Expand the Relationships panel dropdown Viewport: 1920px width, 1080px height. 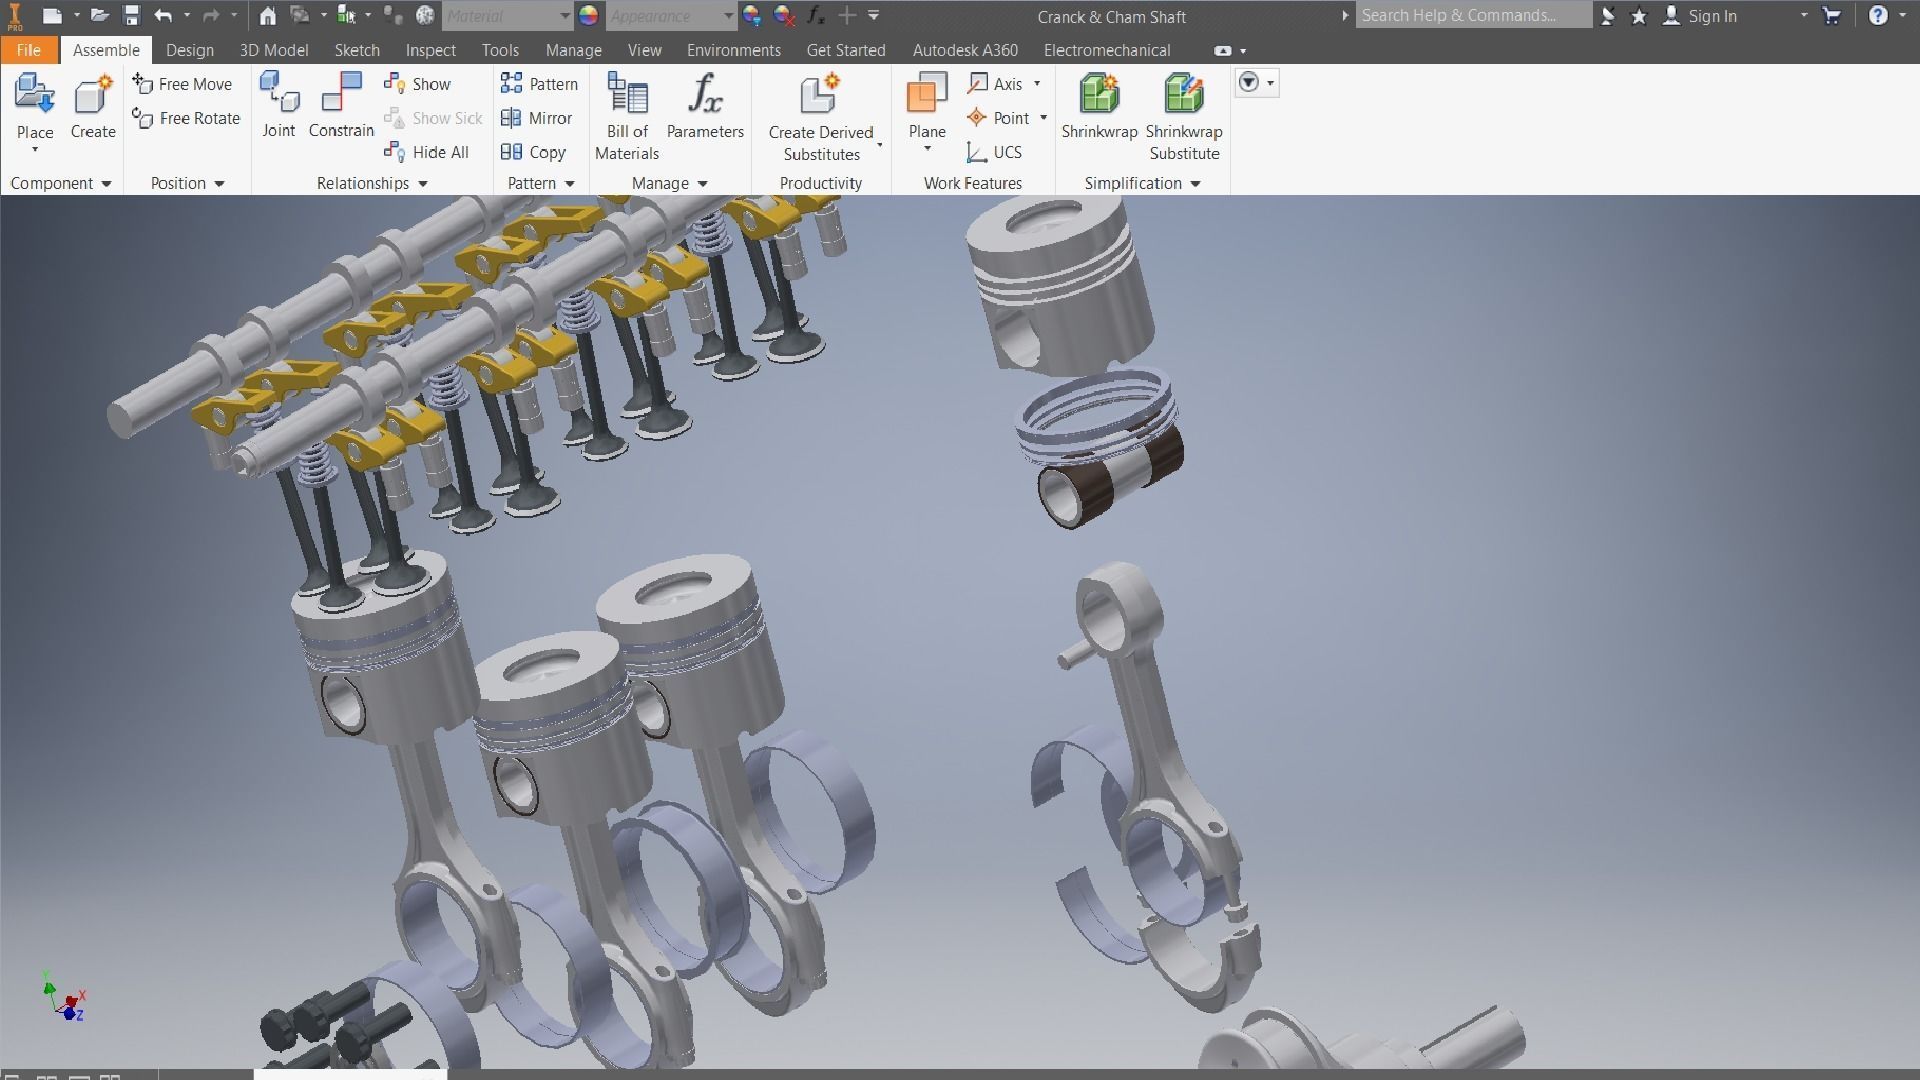pos(423,184)
